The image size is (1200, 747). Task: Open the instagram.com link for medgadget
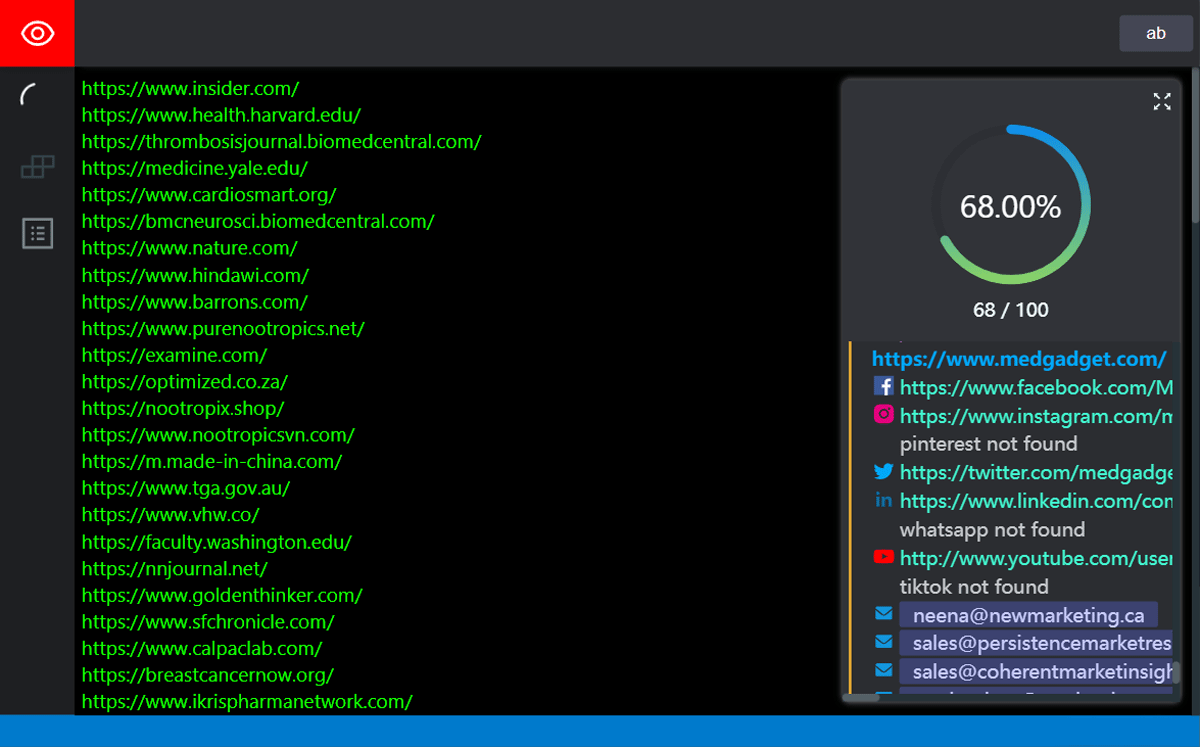[1036, 415]
